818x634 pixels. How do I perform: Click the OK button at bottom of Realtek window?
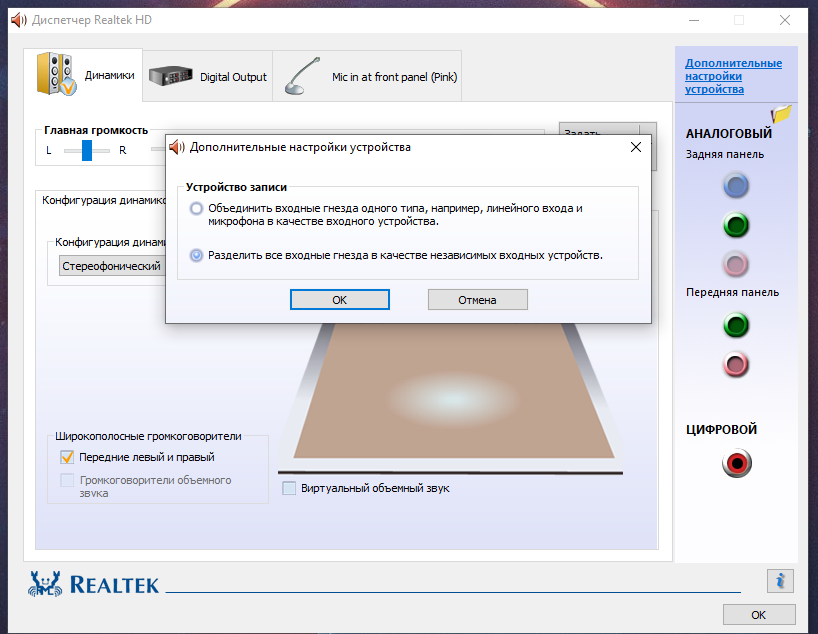coord(759,615)
